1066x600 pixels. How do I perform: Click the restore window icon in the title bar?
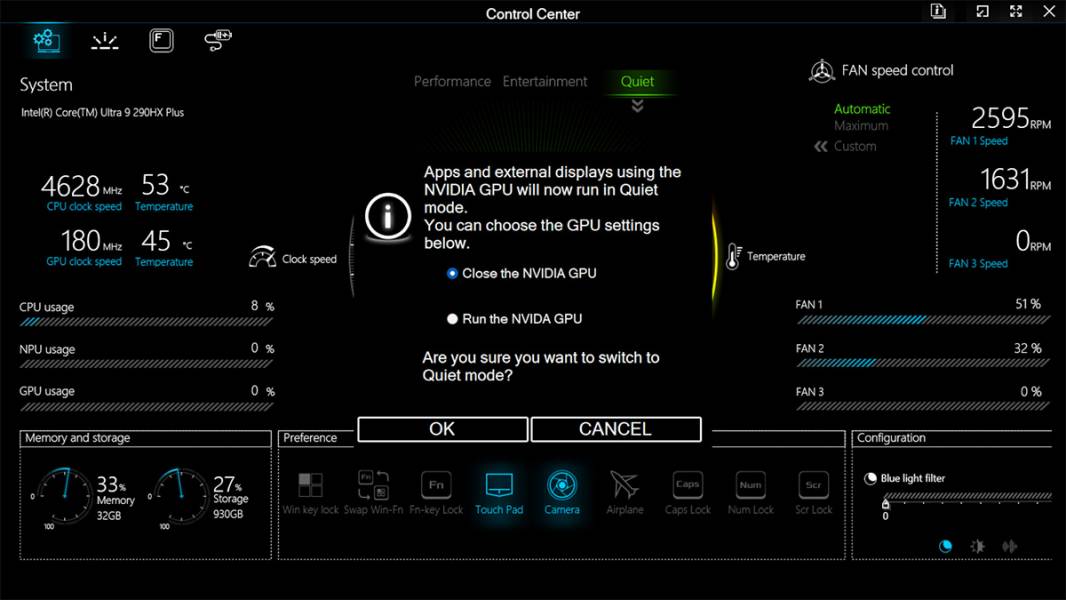point(982,11)
